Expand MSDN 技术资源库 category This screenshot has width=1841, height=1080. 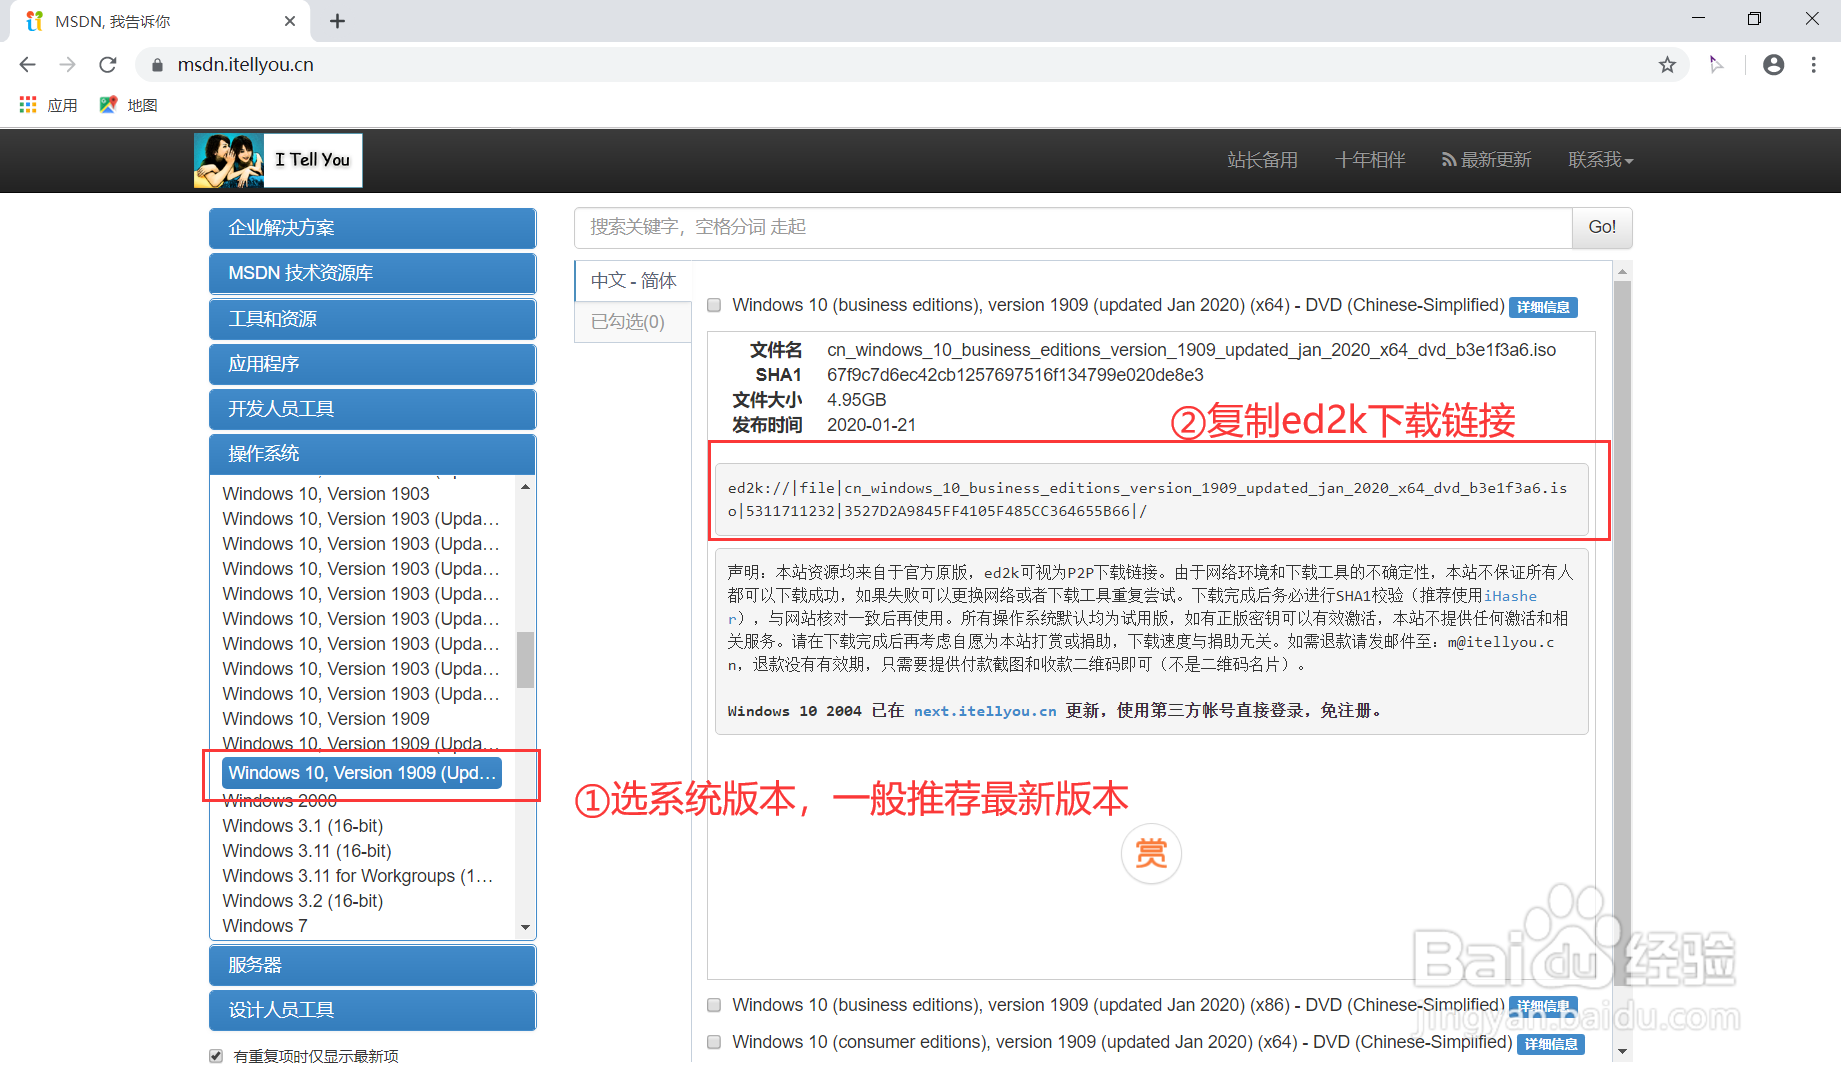372,273
